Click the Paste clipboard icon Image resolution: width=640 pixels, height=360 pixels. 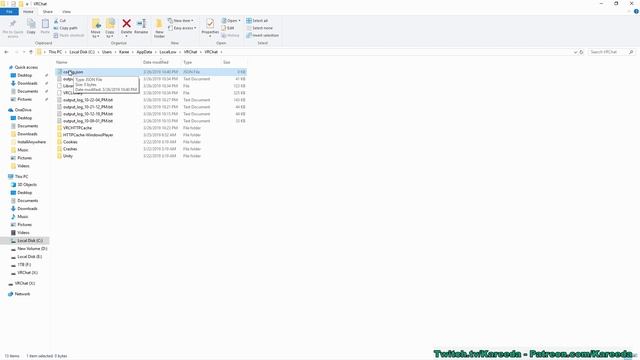tap(45, 24)
